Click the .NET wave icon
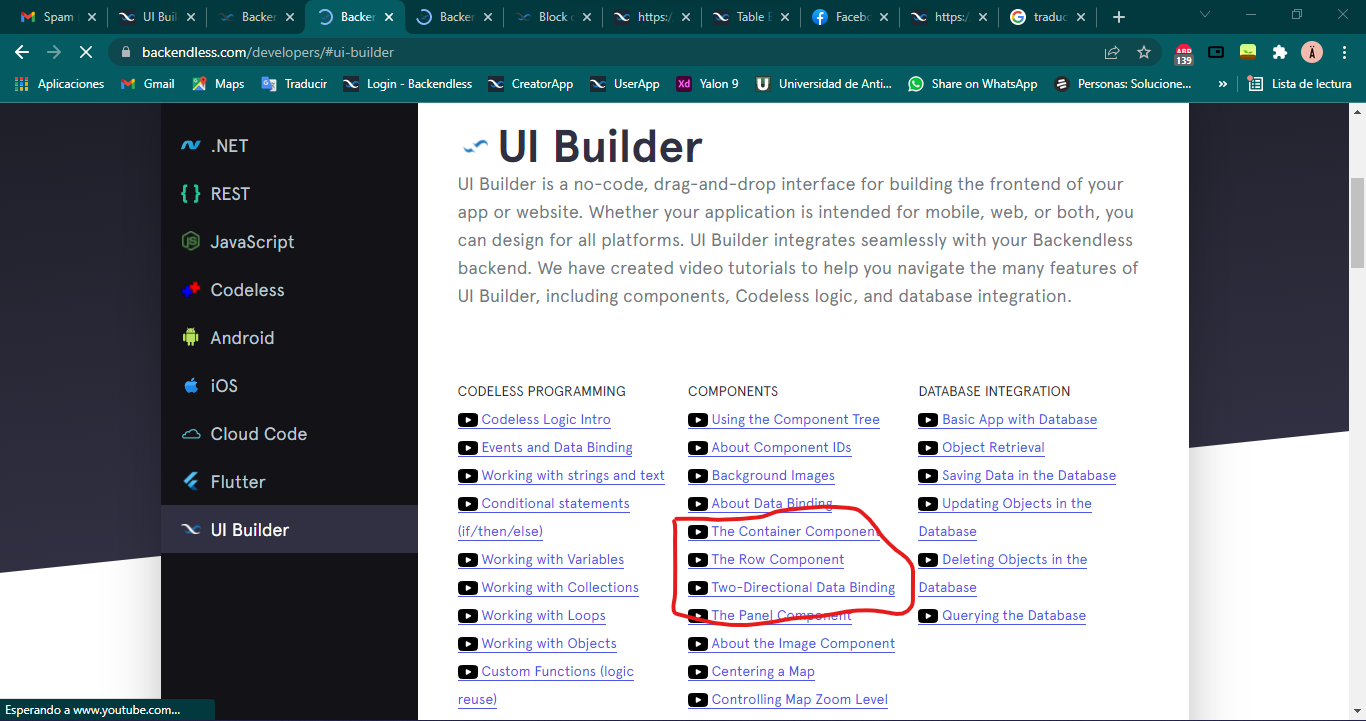1366x721 pixels. (191, 146)
